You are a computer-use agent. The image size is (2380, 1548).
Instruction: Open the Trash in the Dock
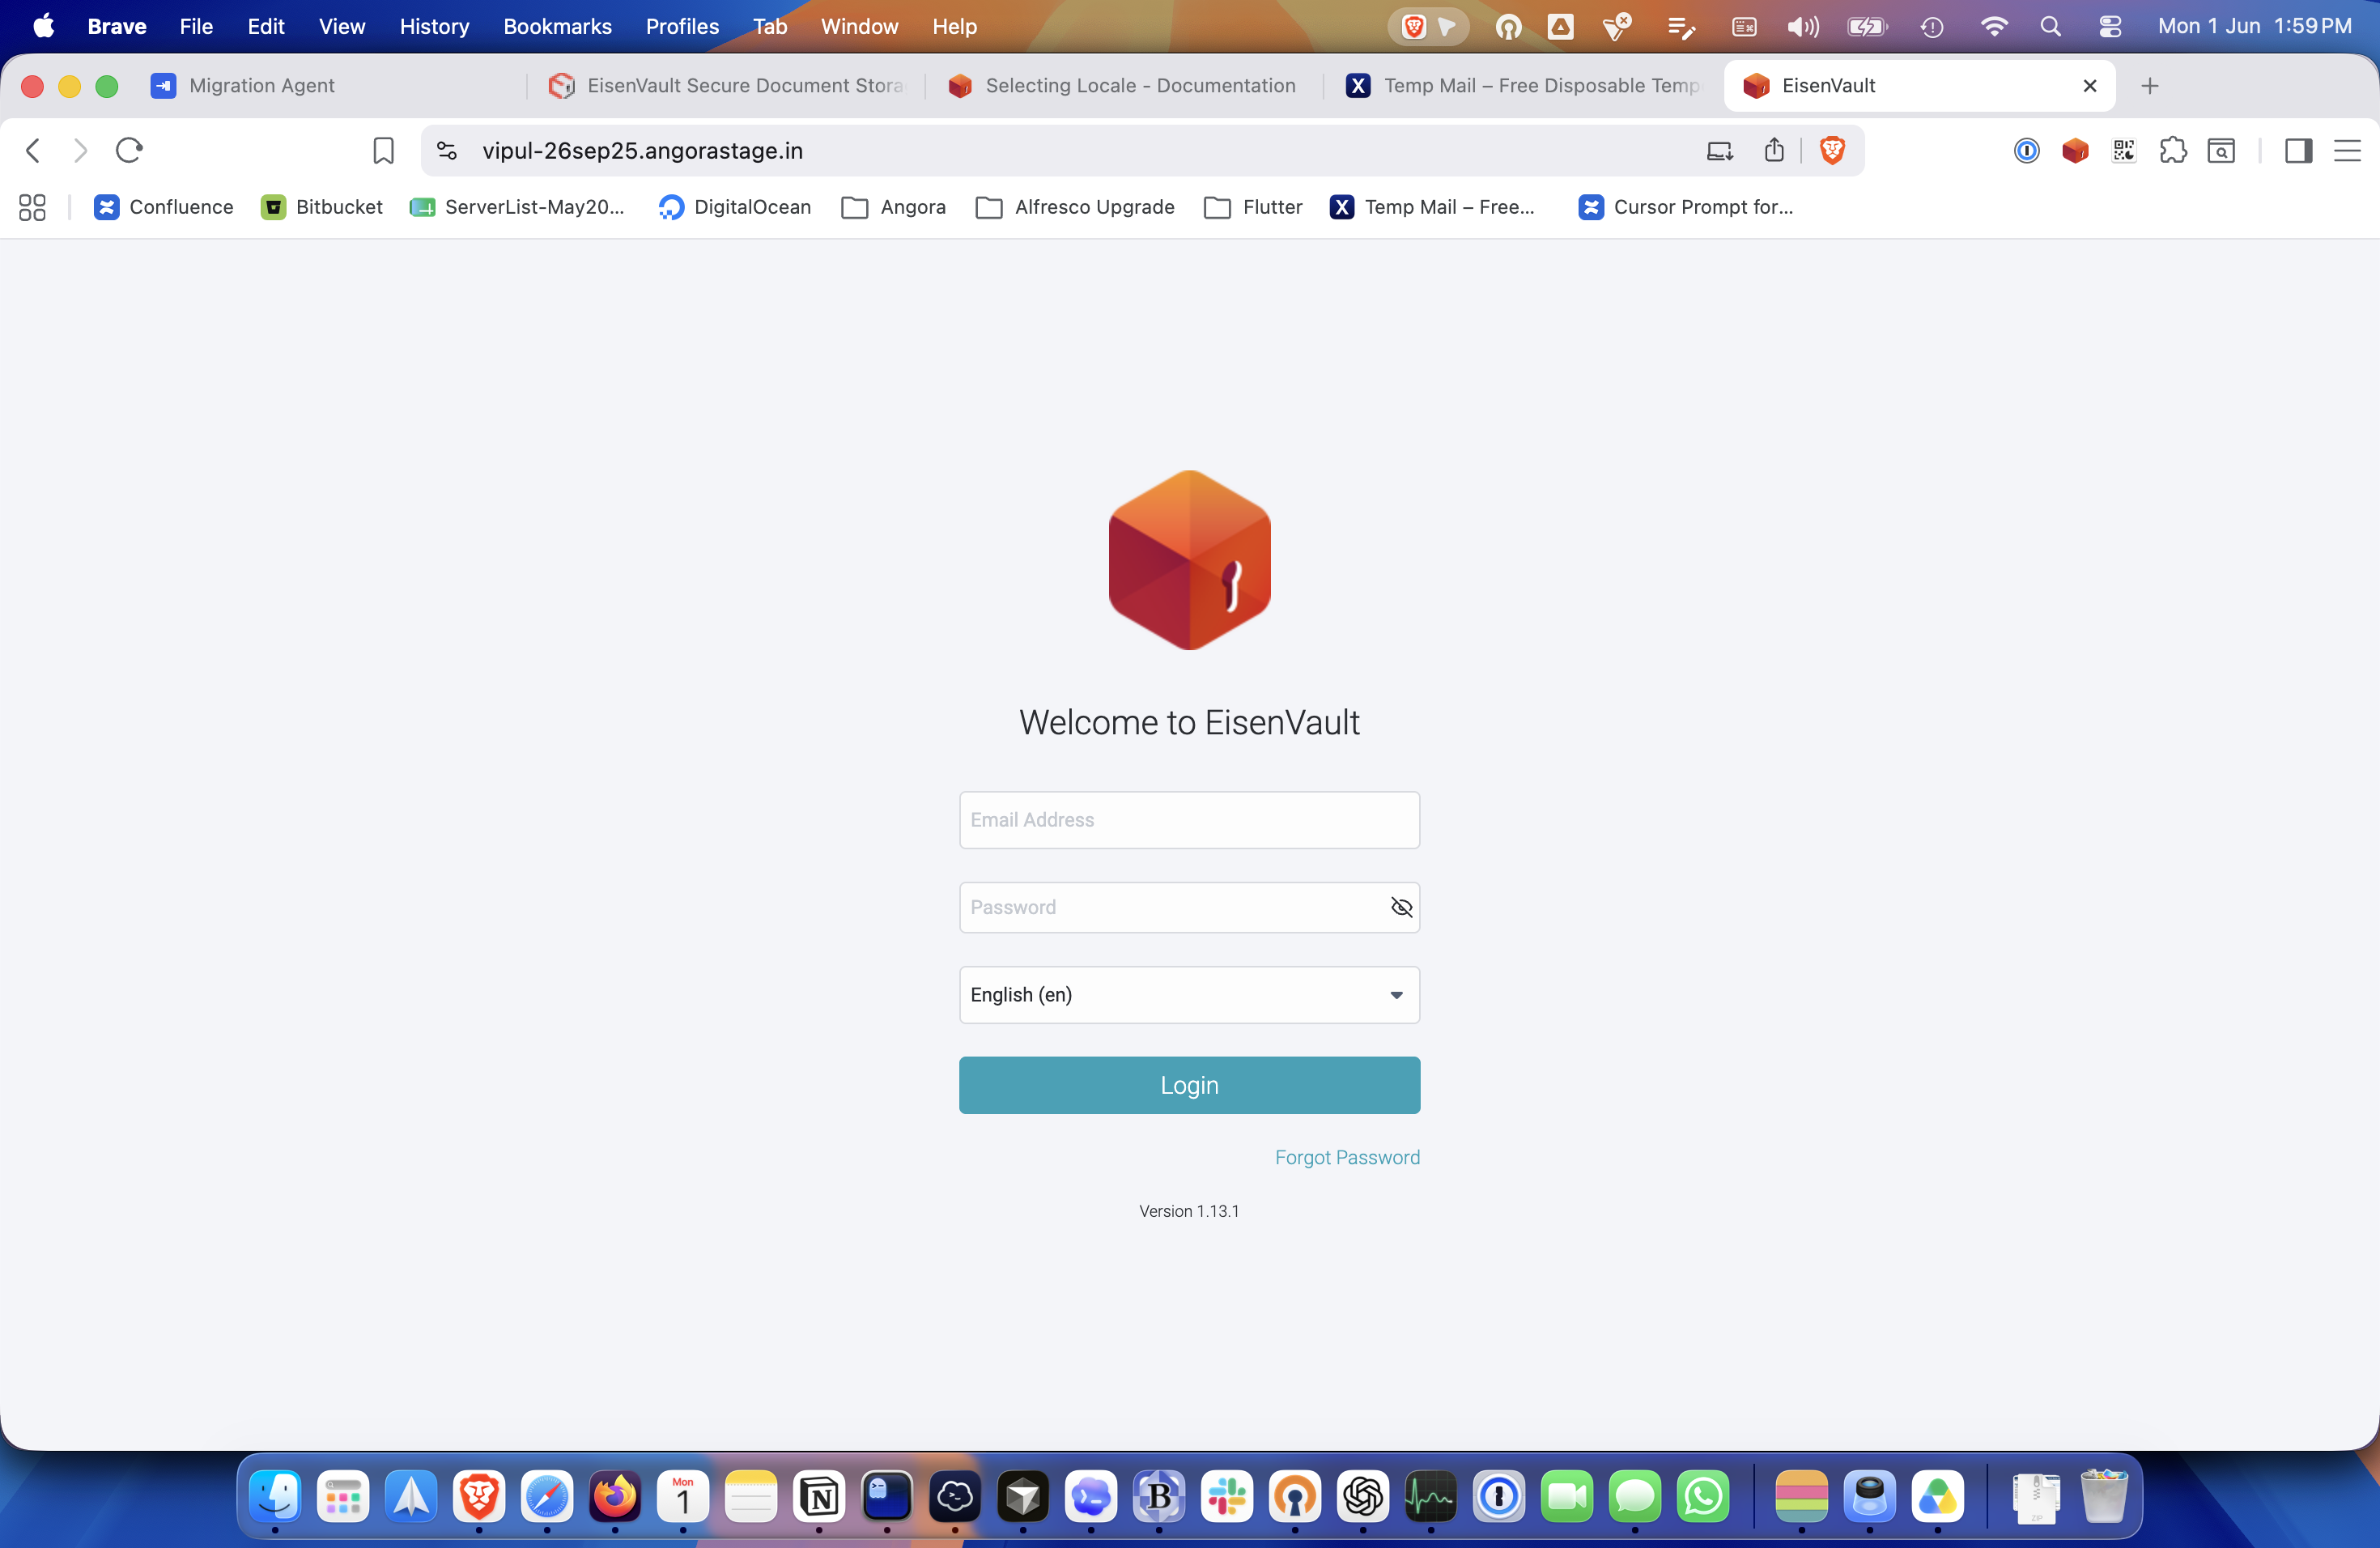click(2103, 1497)
